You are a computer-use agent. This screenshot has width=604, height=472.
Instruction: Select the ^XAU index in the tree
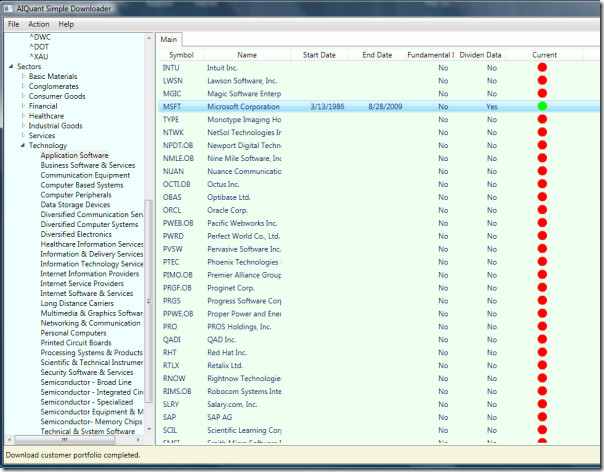point(39,57)
